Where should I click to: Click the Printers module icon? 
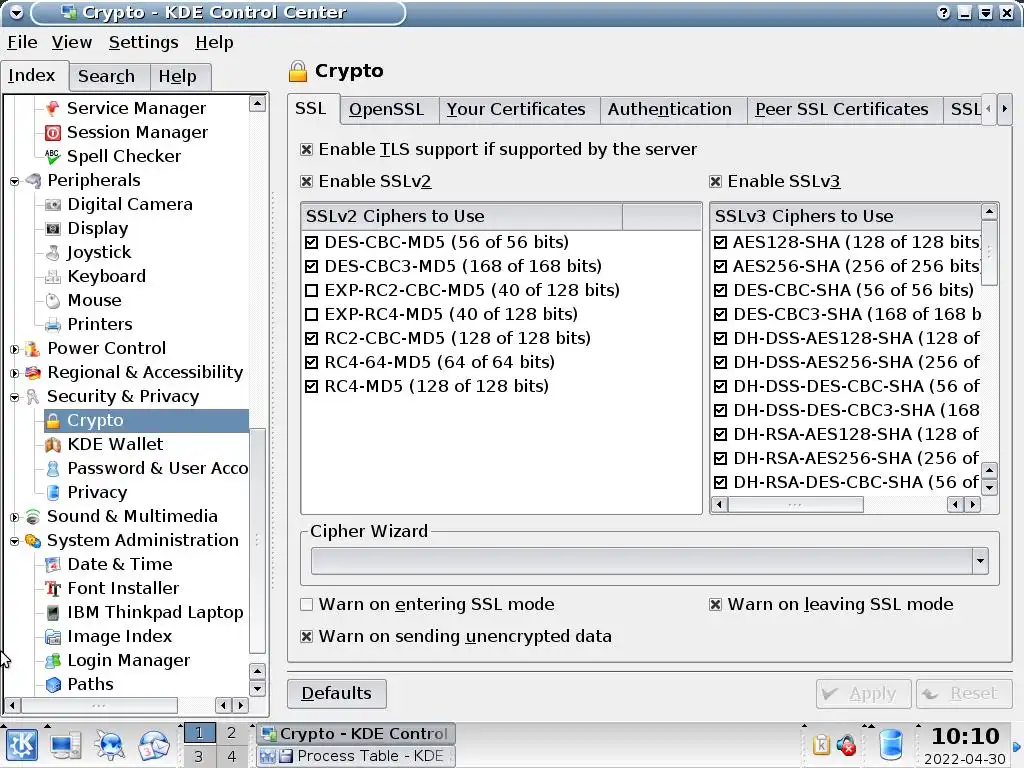pyautogui.click(x=53, y=325)
